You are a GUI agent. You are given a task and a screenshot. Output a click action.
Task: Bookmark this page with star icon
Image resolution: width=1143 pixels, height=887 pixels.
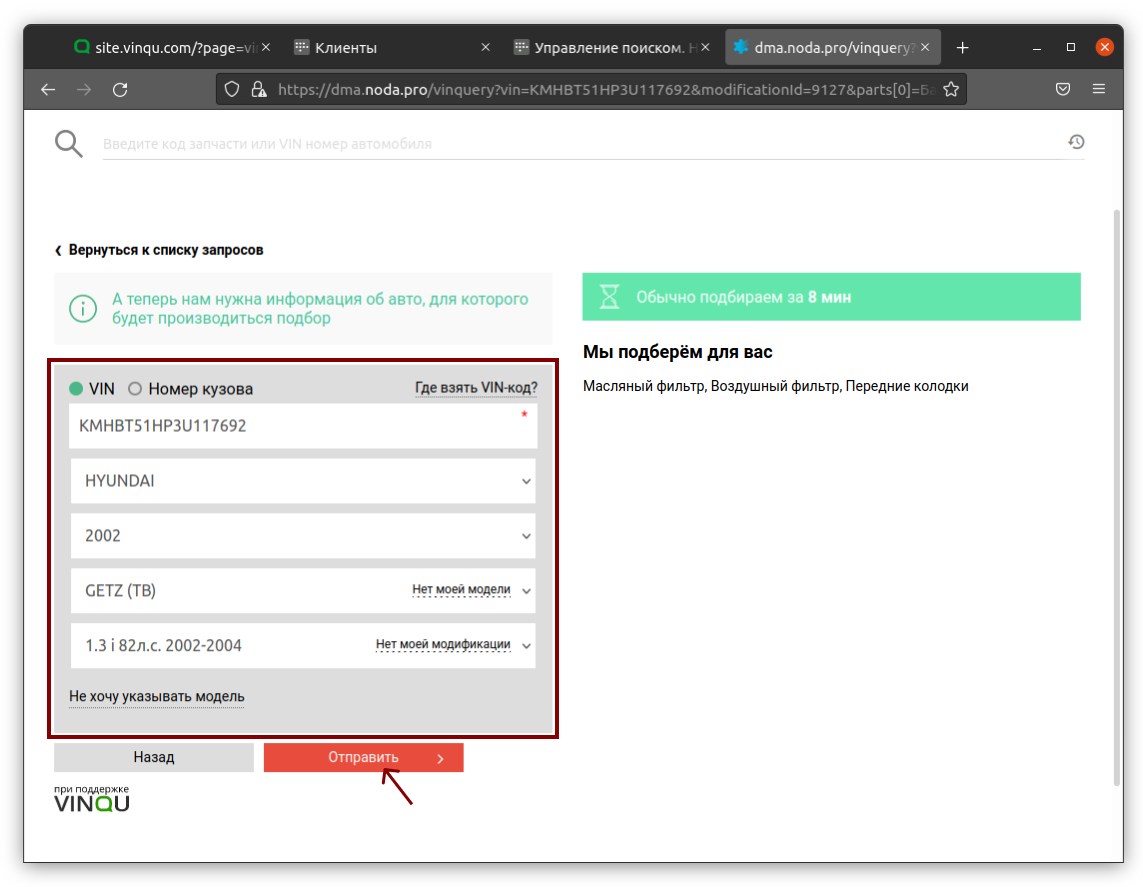[950, 89]
